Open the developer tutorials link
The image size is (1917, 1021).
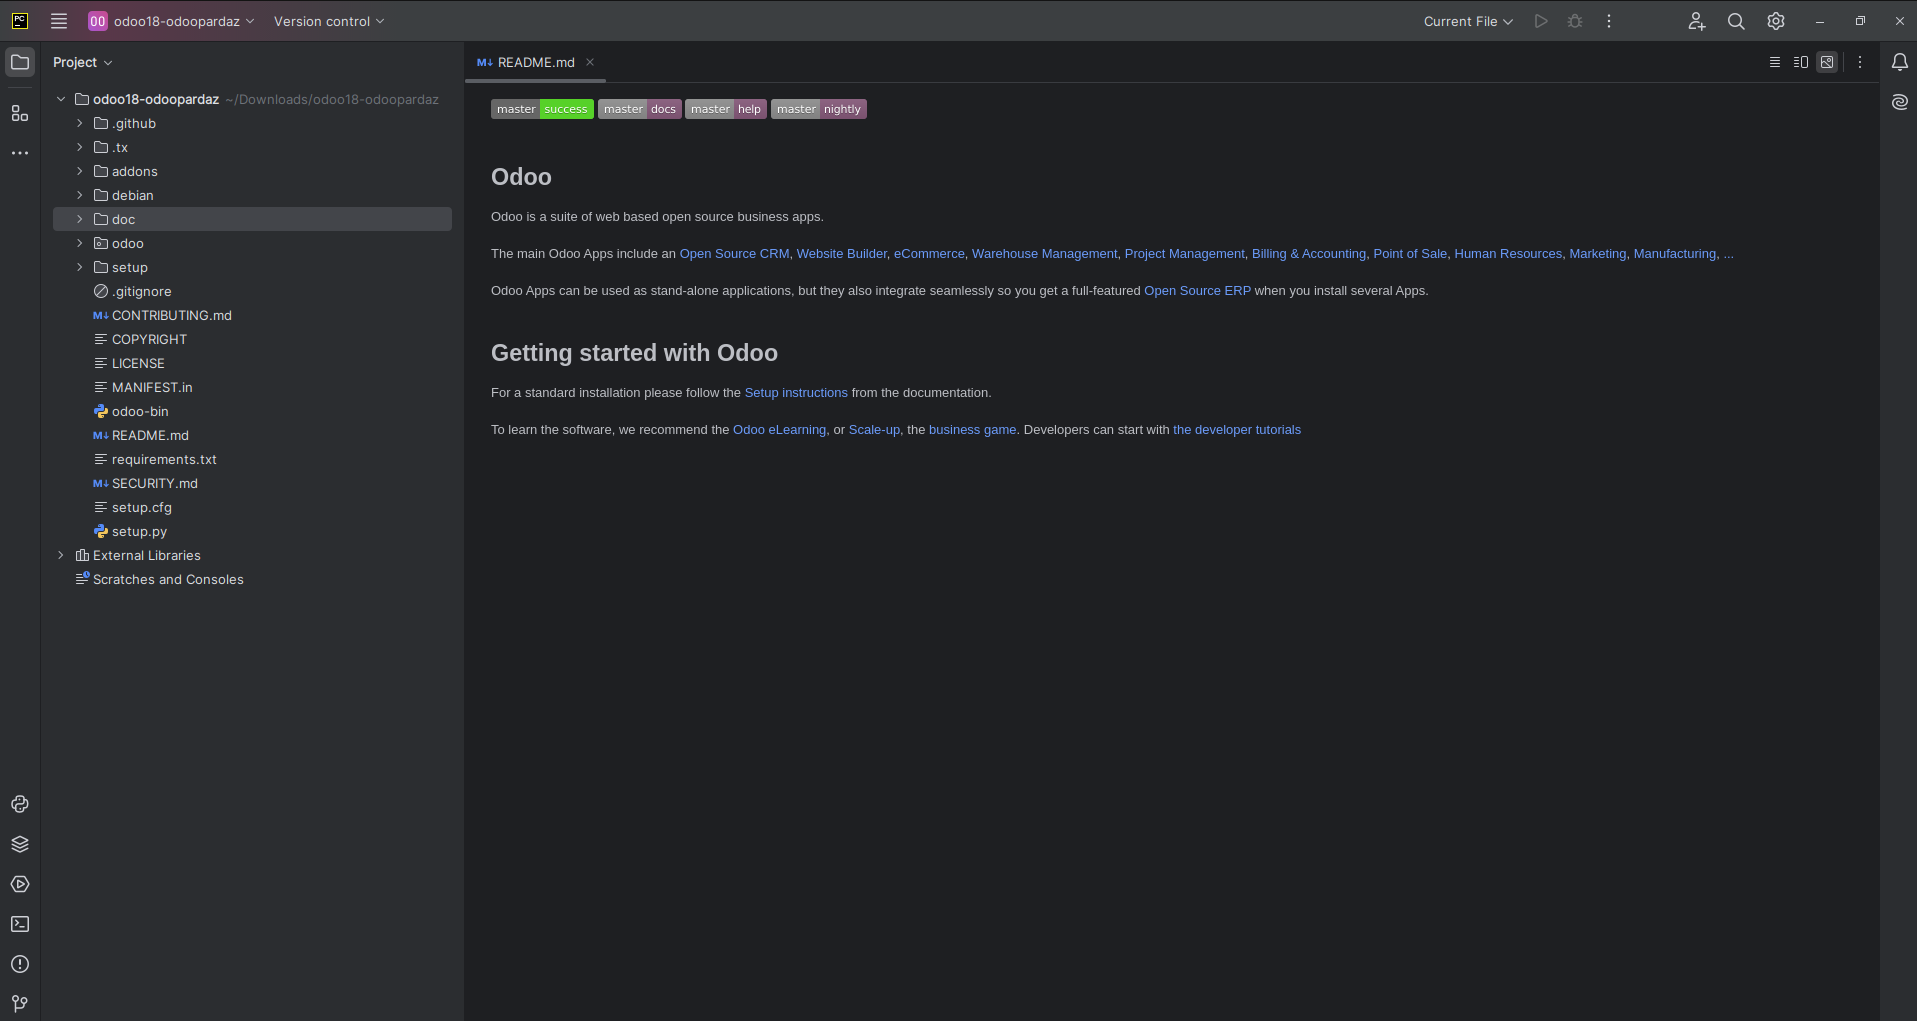click(x=1237, y=430)
